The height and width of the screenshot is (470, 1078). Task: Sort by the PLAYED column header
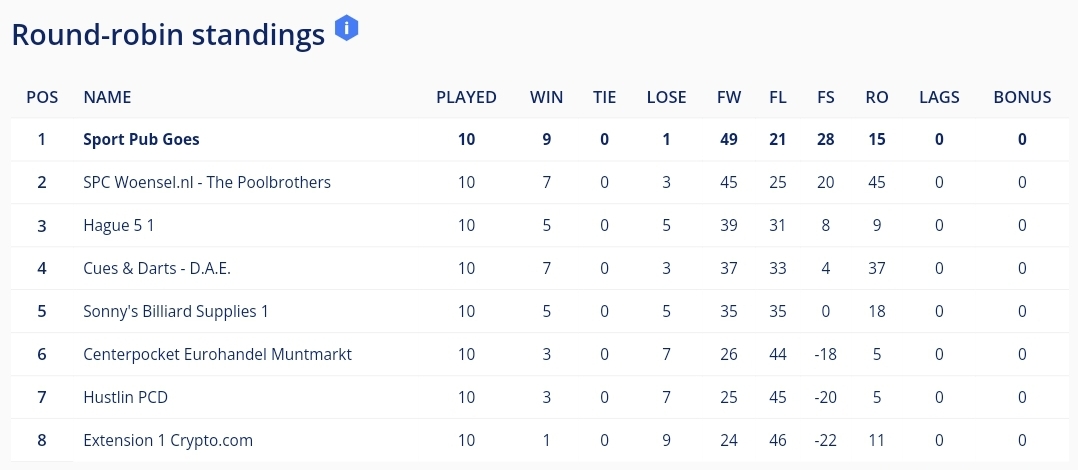pos(466,98)
